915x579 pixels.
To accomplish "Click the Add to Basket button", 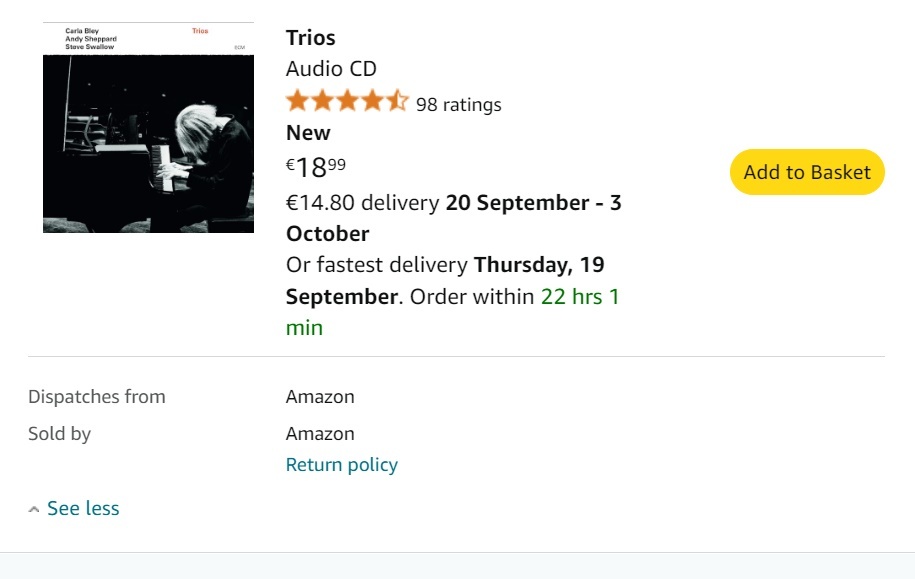I will tap(807, 172).
